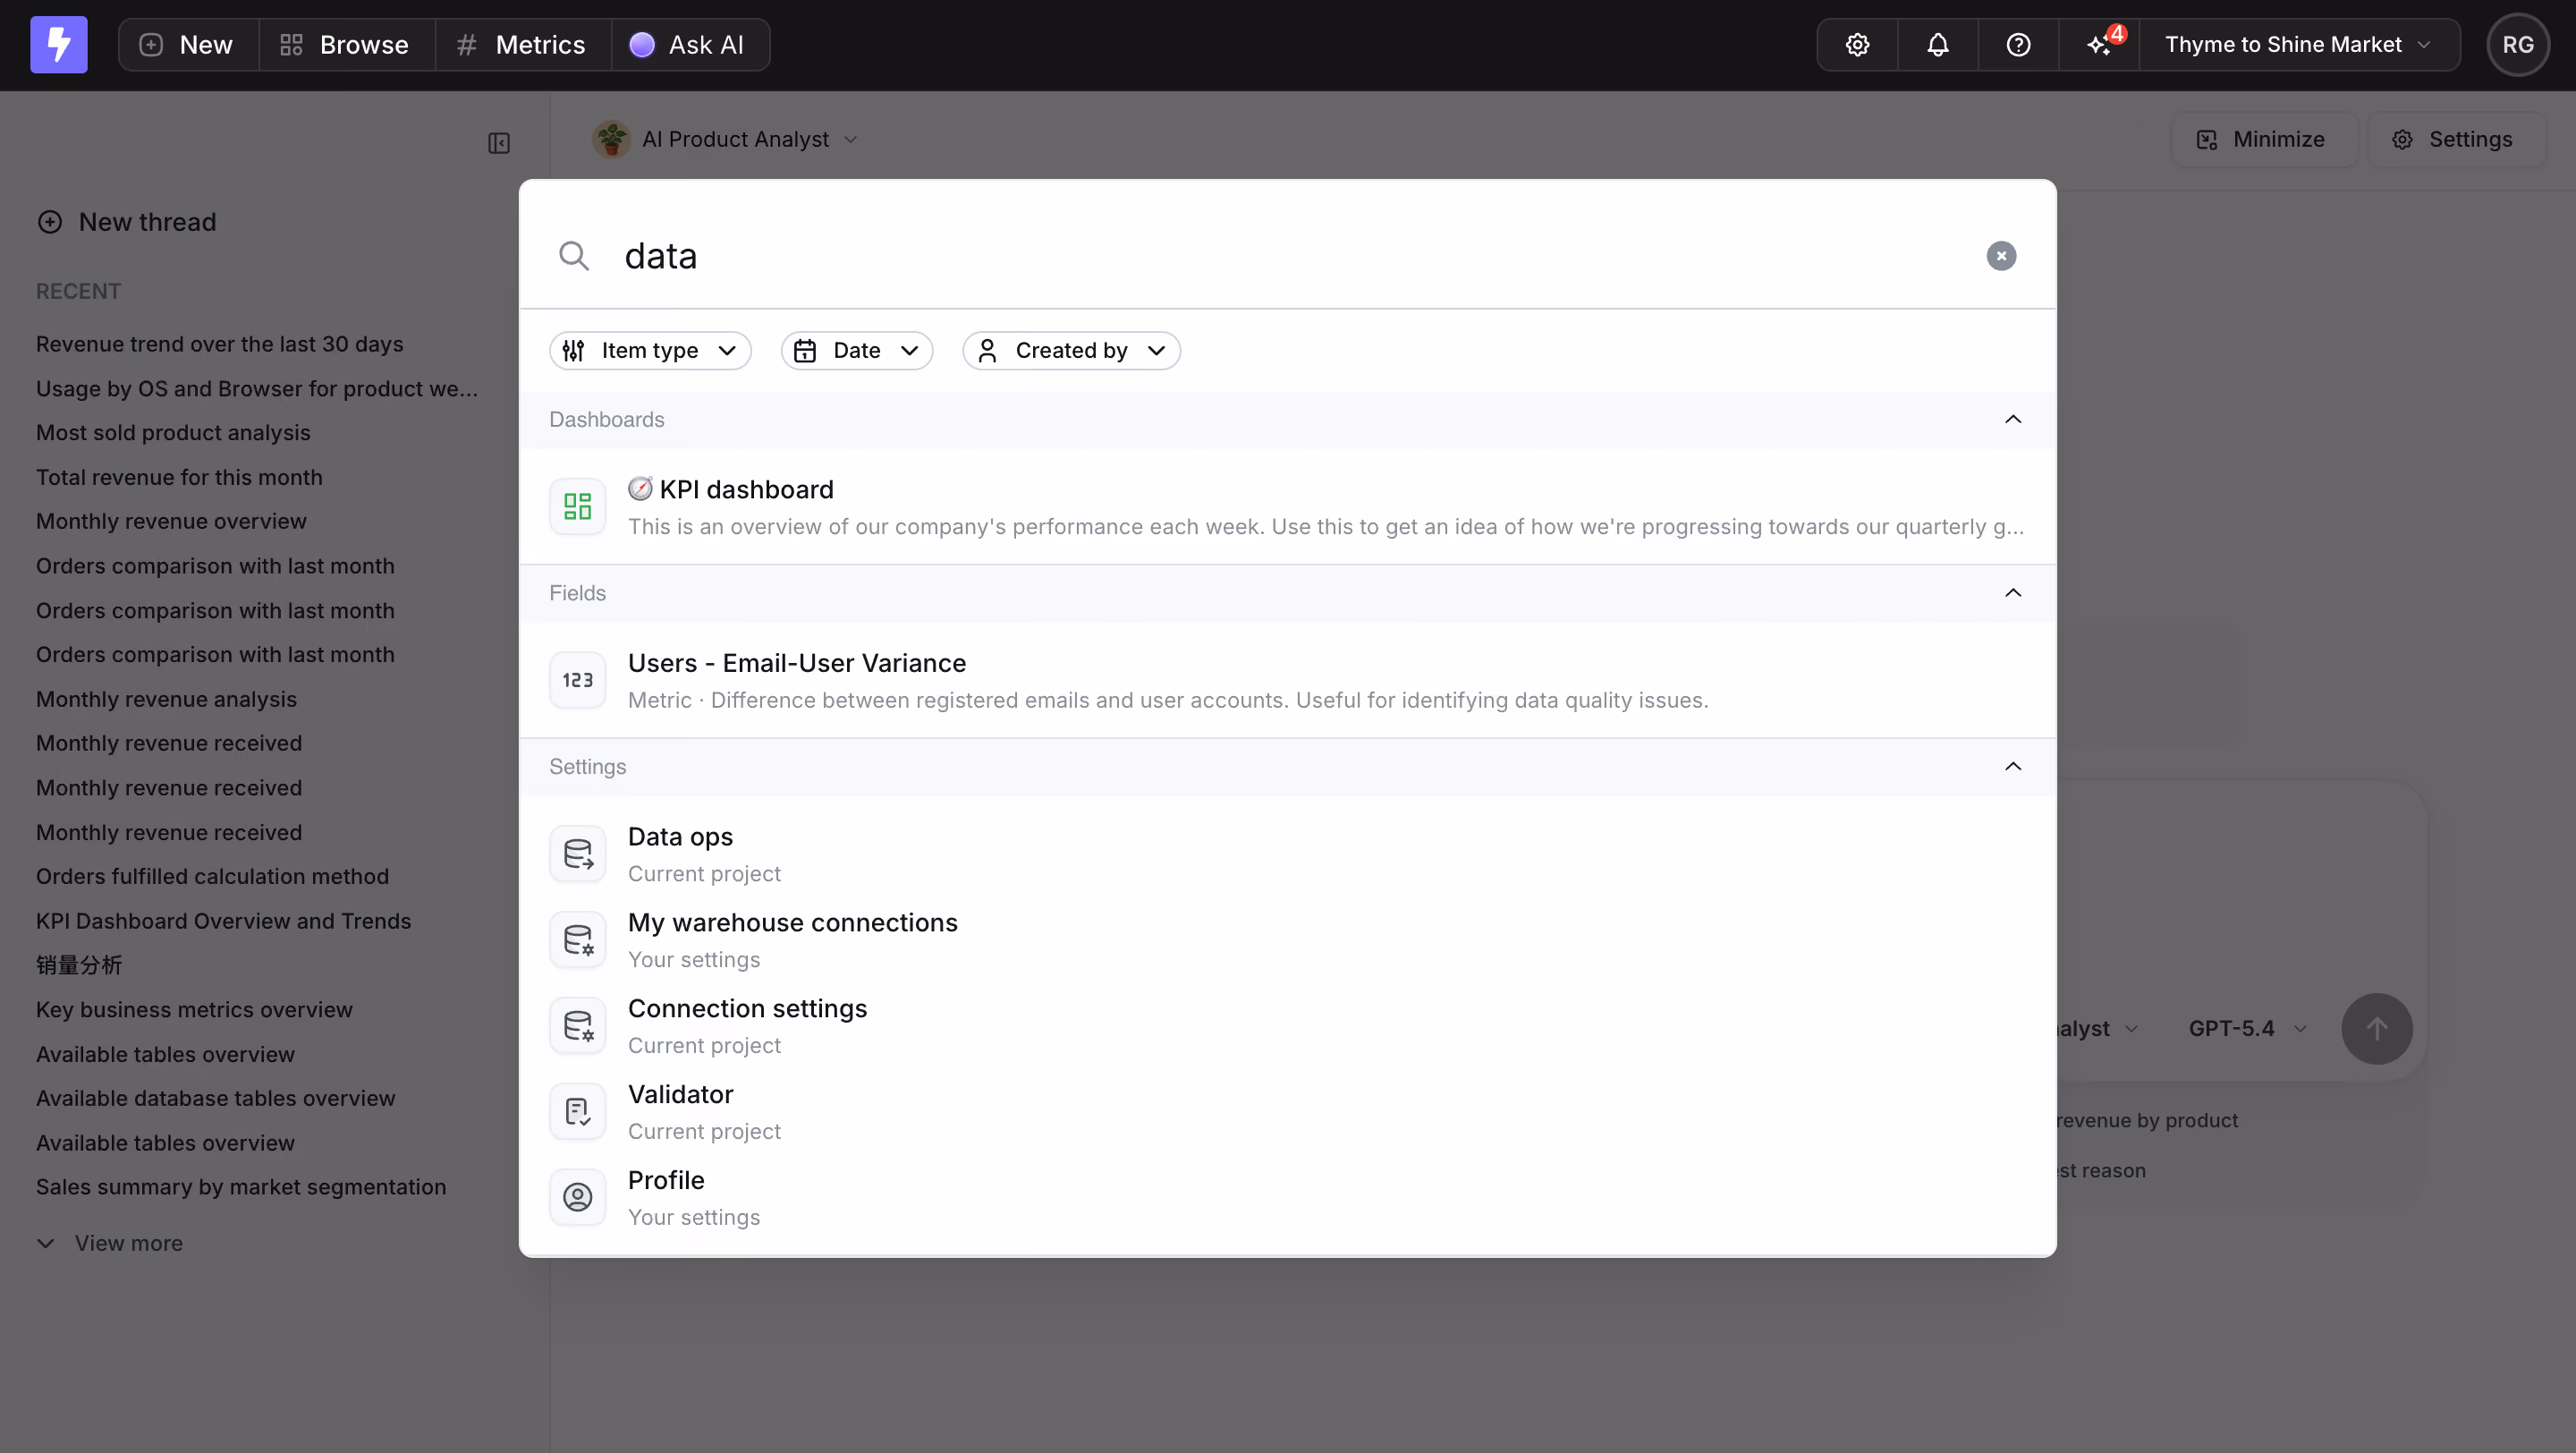Click the KPI dashboard grid icon

577,506
